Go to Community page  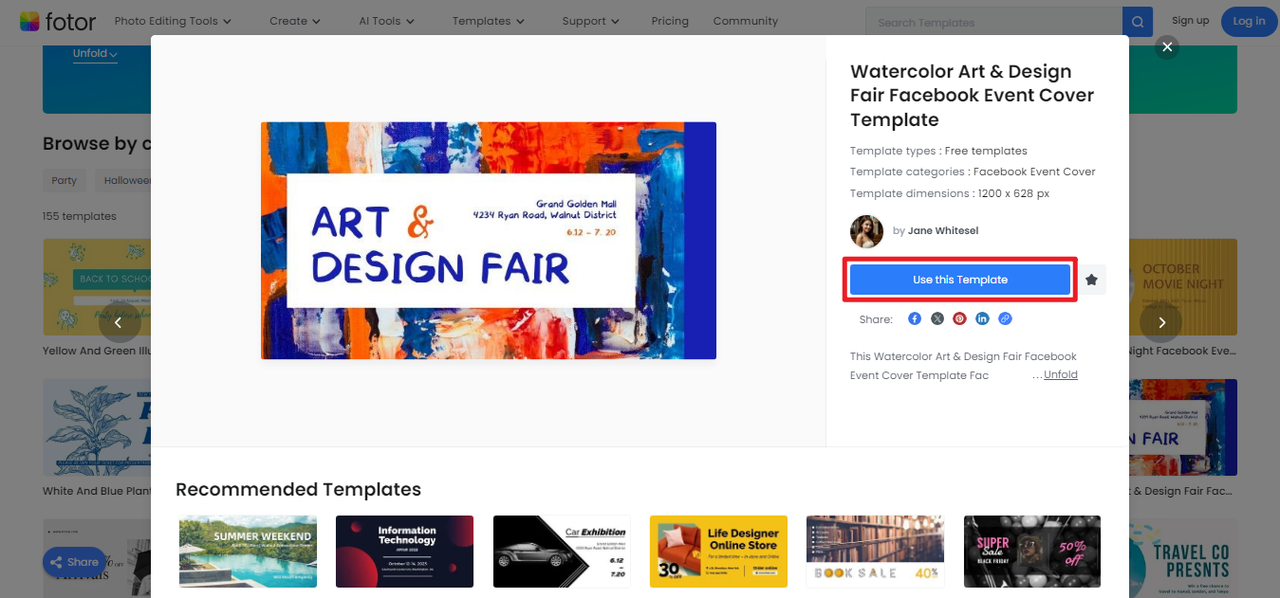click(x=745, y=21)
